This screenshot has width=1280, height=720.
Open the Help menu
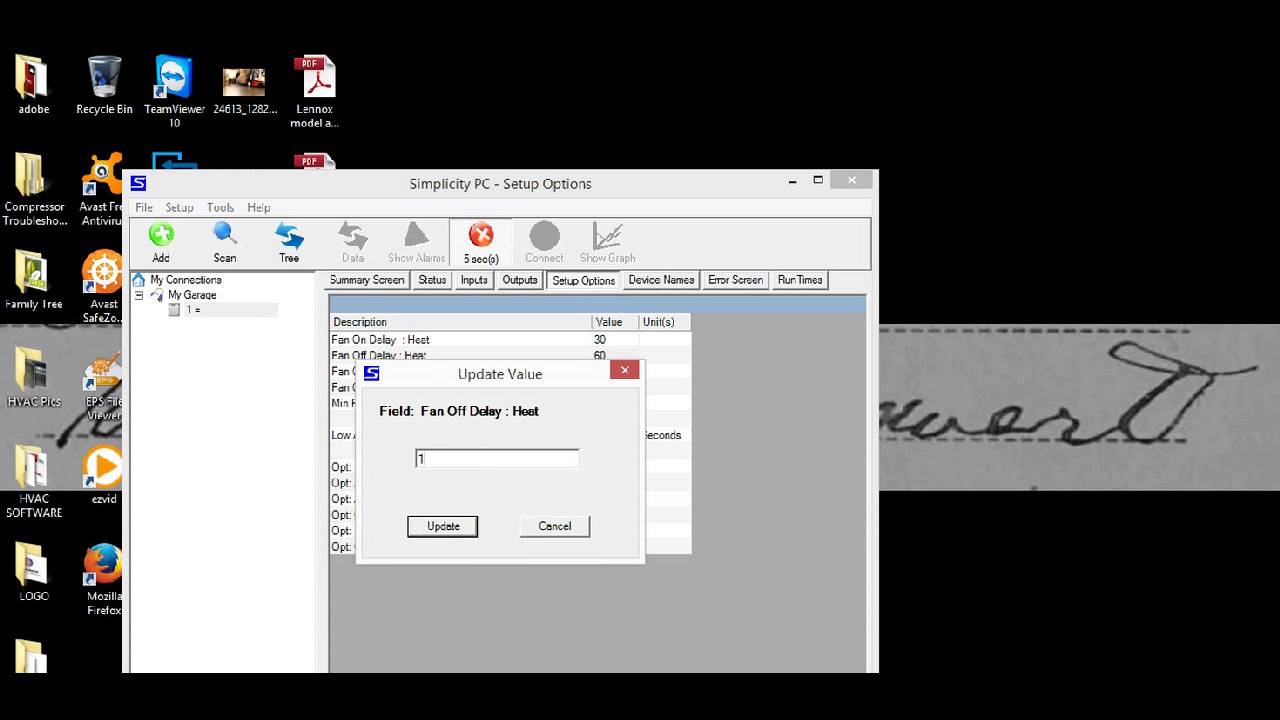coord(259,208)
